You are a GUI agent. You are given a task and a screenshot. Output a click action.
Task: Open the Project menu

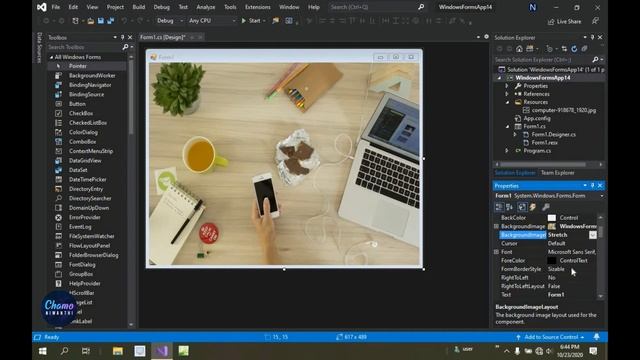click(115, 7)
